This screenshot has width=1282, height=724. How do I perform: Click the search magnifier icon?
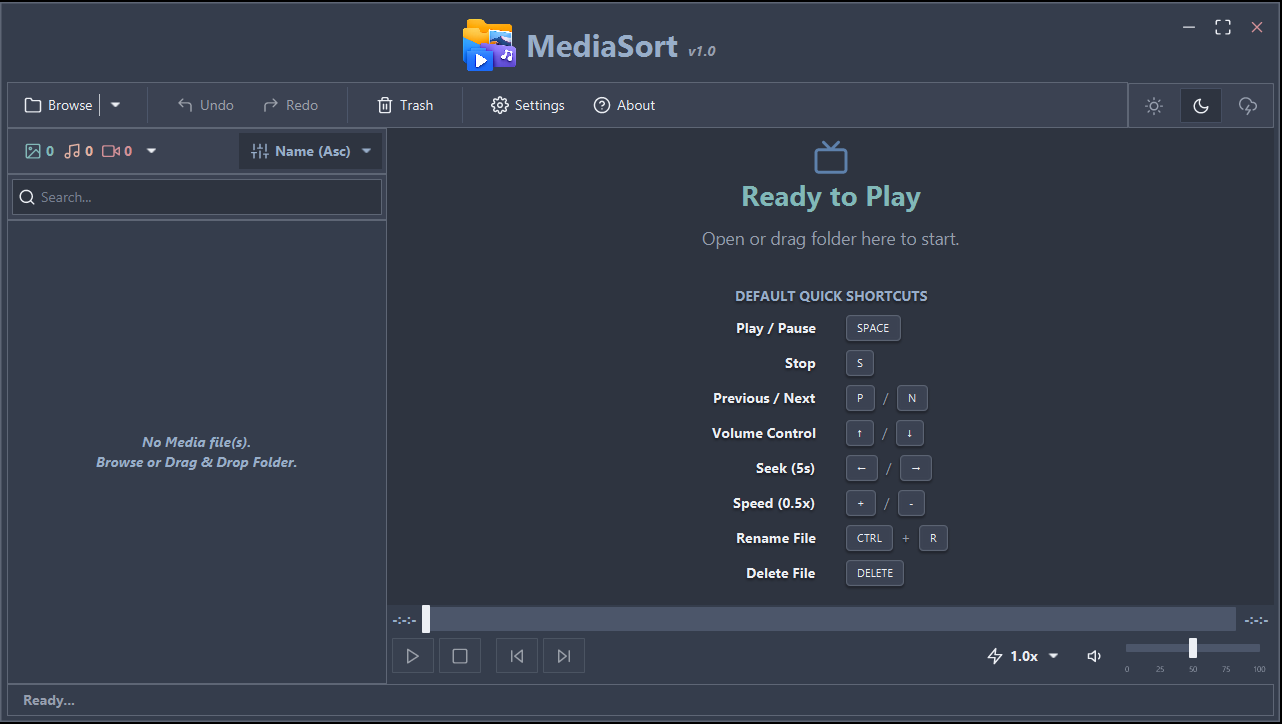tap(27, 197)
